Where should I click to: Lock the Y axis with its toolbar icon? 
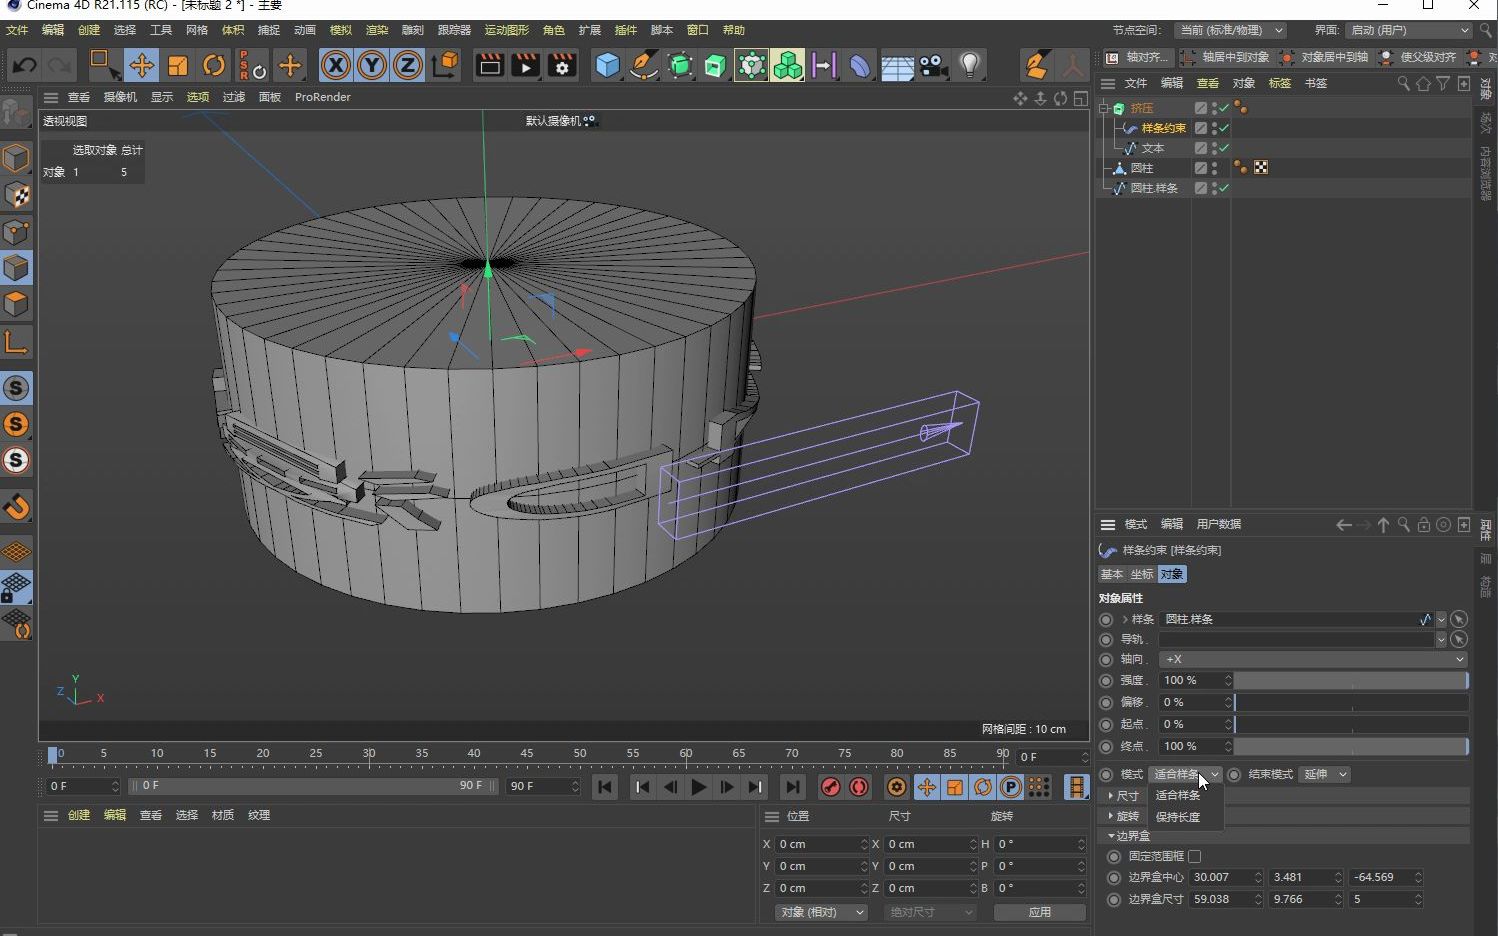click(371, 65)
